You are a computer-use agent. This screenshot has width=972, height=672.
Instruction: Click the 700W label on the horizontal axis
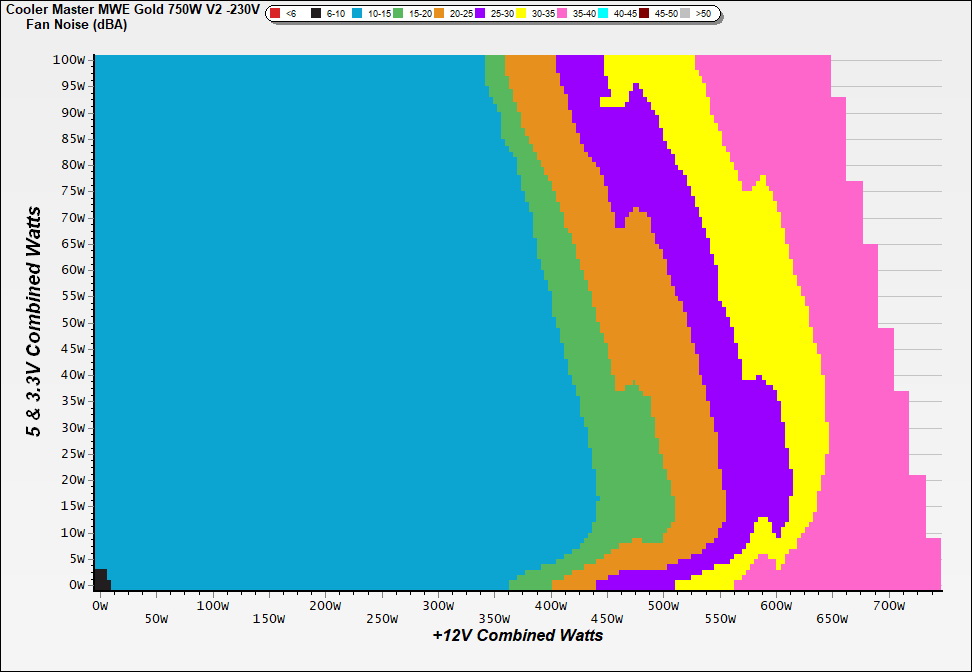pyautogui.click(x=888, y=606)
